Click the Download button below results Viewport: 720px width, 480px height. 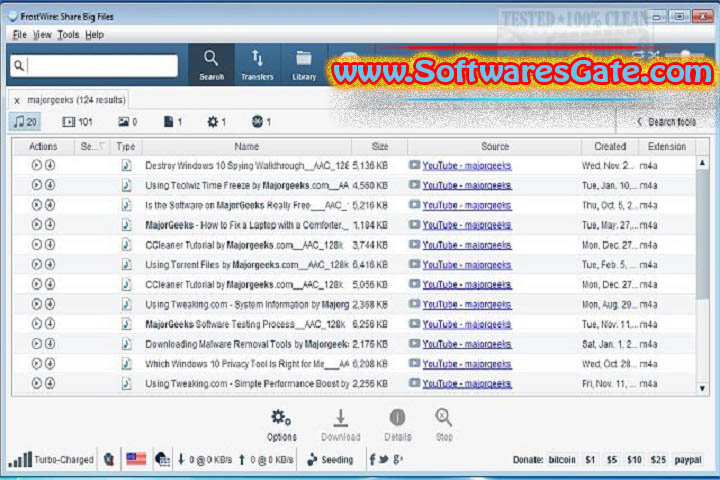[340, 425]
